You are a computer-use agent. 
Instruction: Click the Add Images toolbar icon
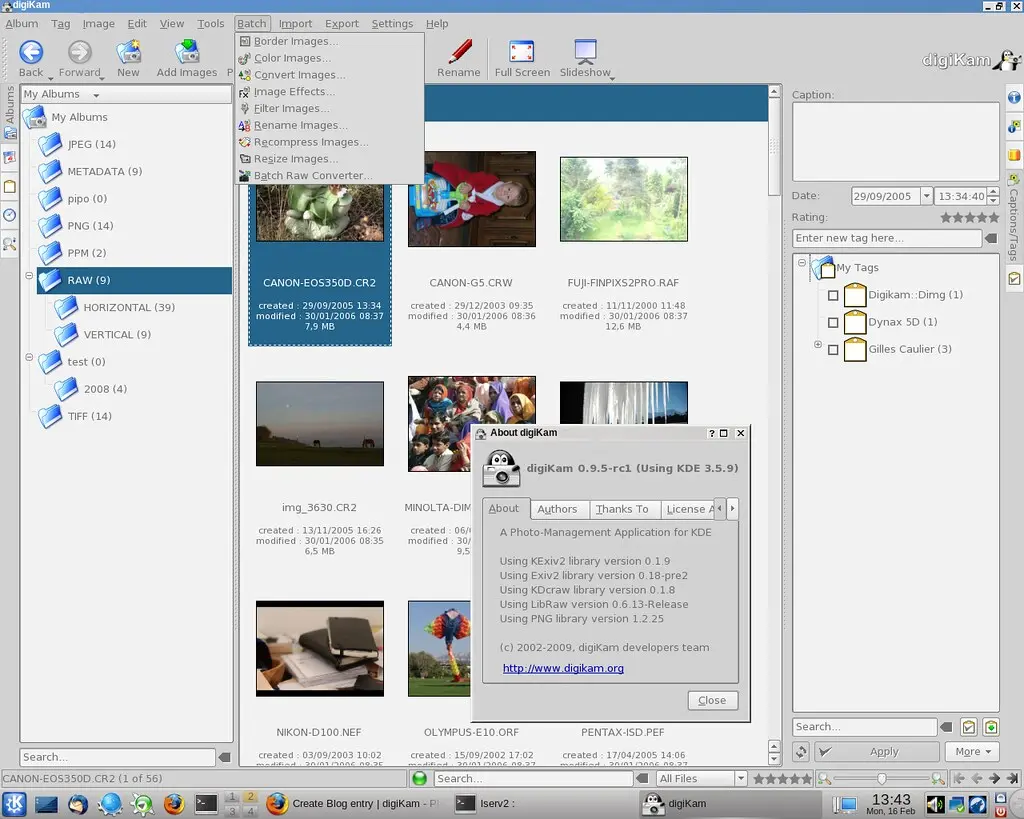(x=187, y=52)
